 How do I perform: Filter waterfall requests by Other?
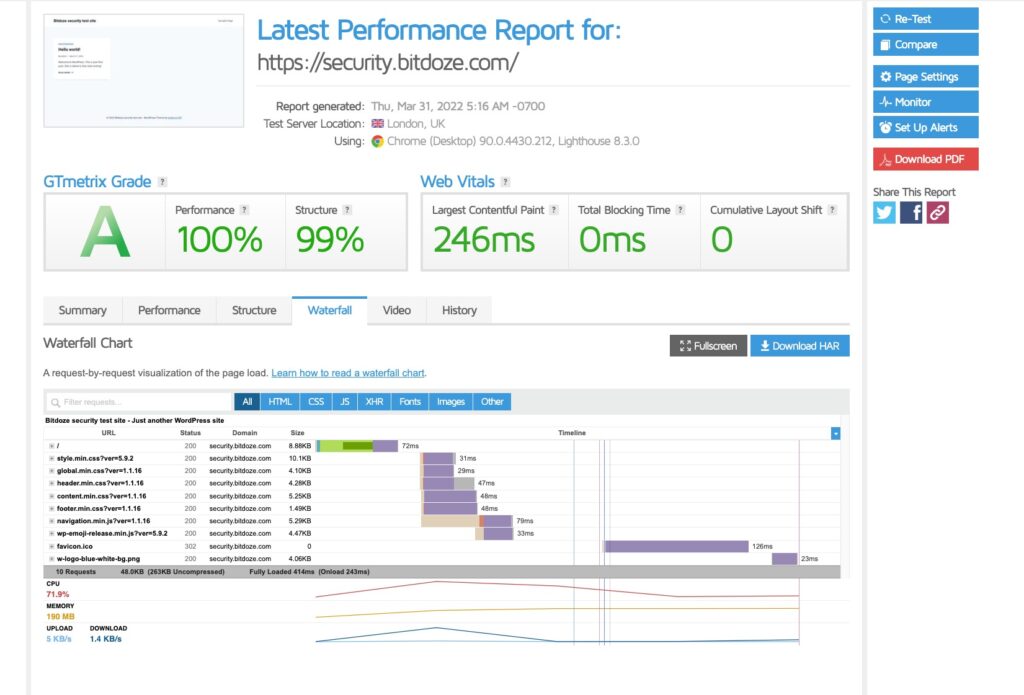[x=492, y=402]
